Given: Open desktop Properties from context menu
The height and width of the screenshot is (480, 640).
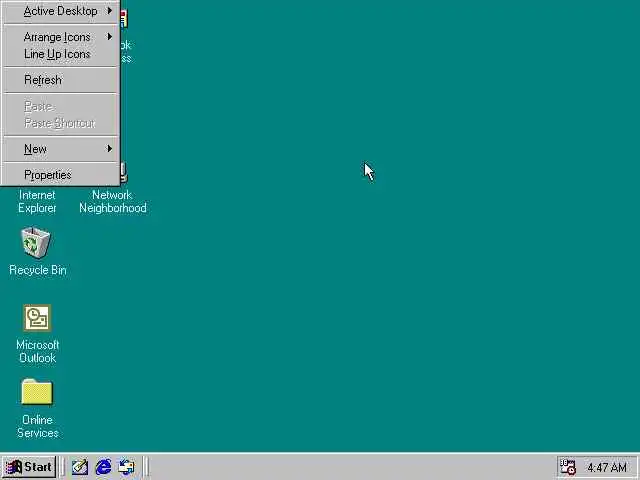Looking at the screenshot, I should tap(60, 175).
